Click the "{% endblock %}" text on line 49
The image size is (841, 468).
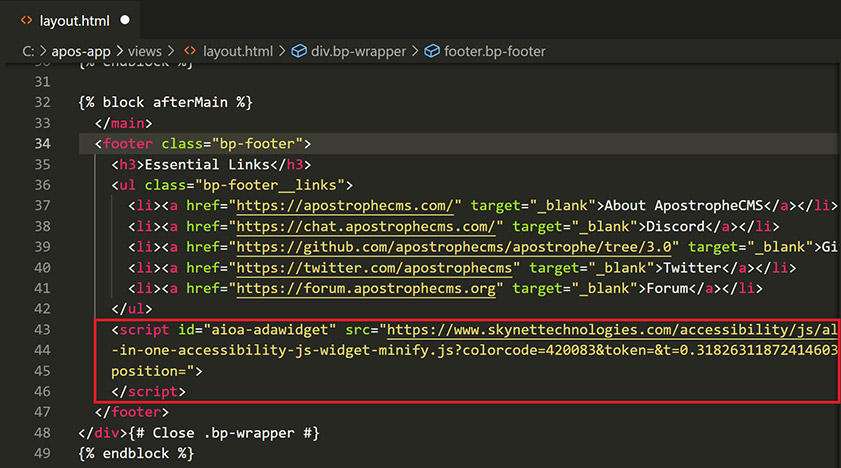coord(136,454)
